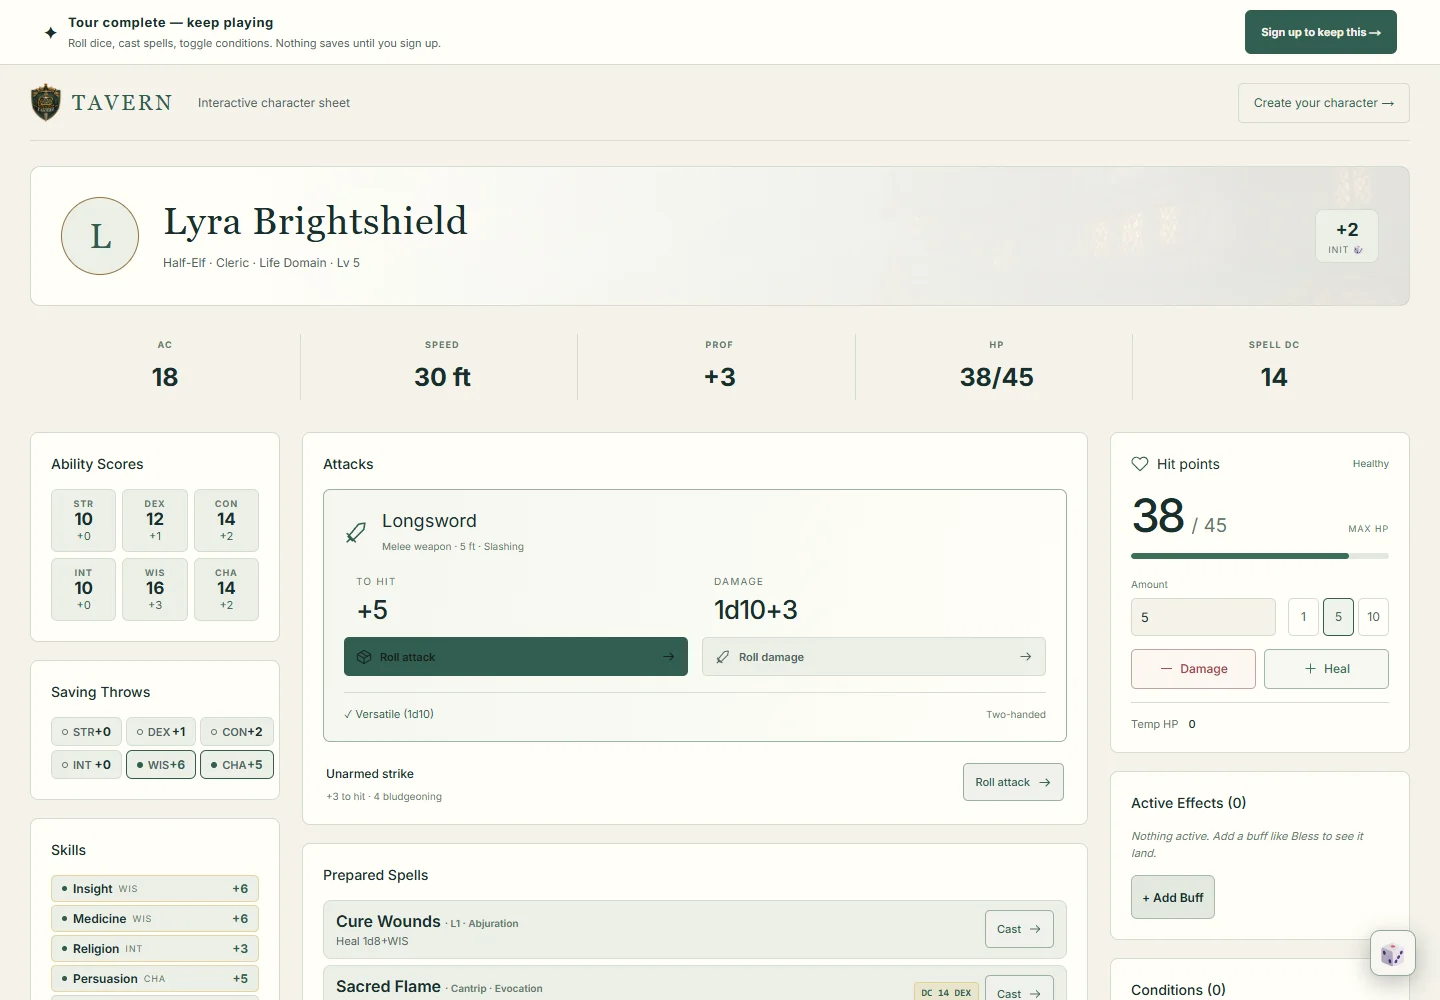The image size is (1440, 1000).
Task: Toggle INT saving throw proficiency
Action: tap(86, 765)
